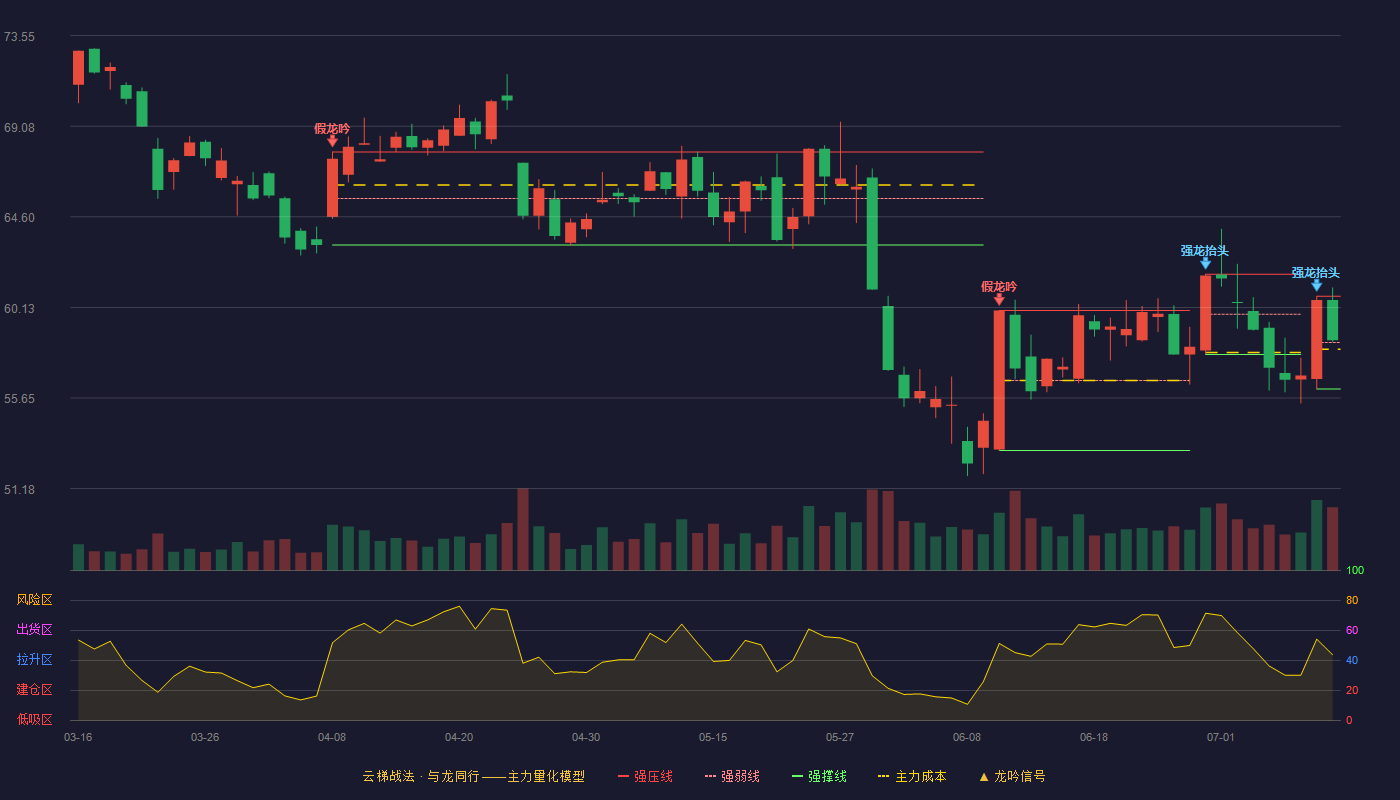Click the 03-16 date axis label
The height and width of the screenshot is (800, 1400).
tap(78, 737)
